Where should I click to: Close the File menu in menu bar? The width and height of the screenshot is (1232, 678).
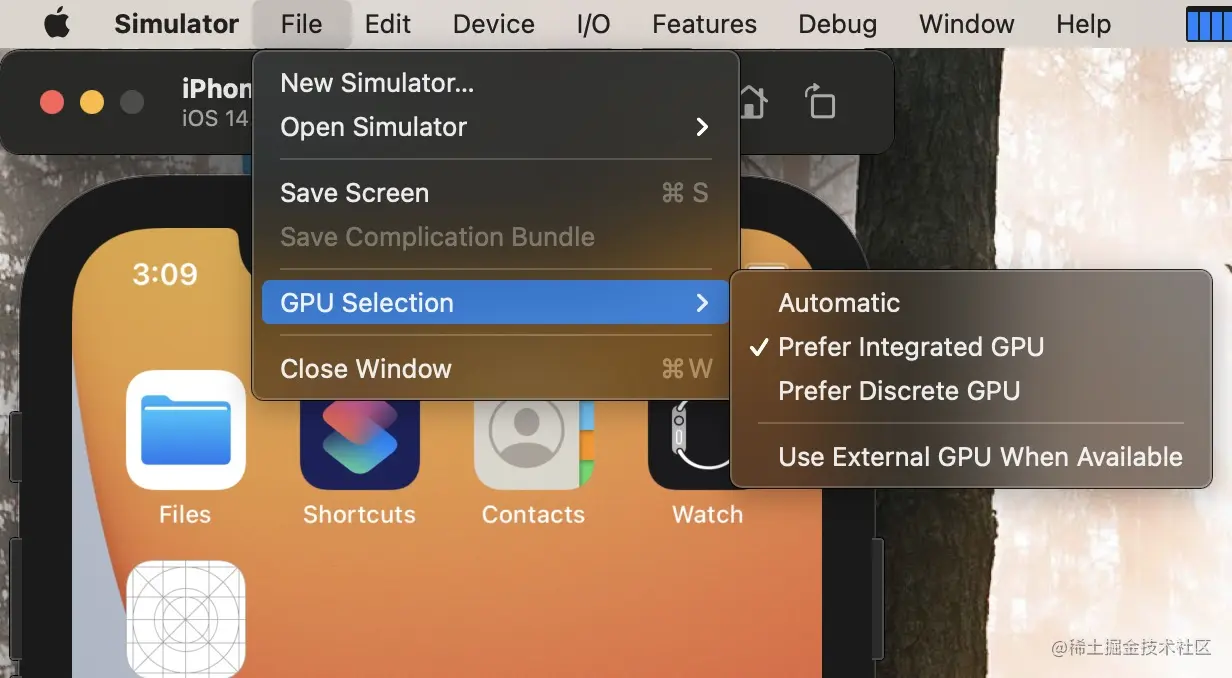tap(301, 24)
